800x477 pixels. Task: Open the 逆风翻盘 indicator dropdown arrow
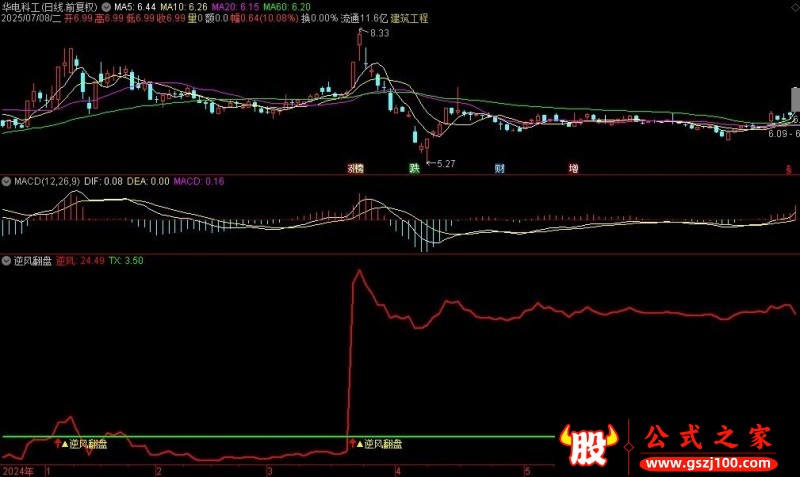click(6, 261)
